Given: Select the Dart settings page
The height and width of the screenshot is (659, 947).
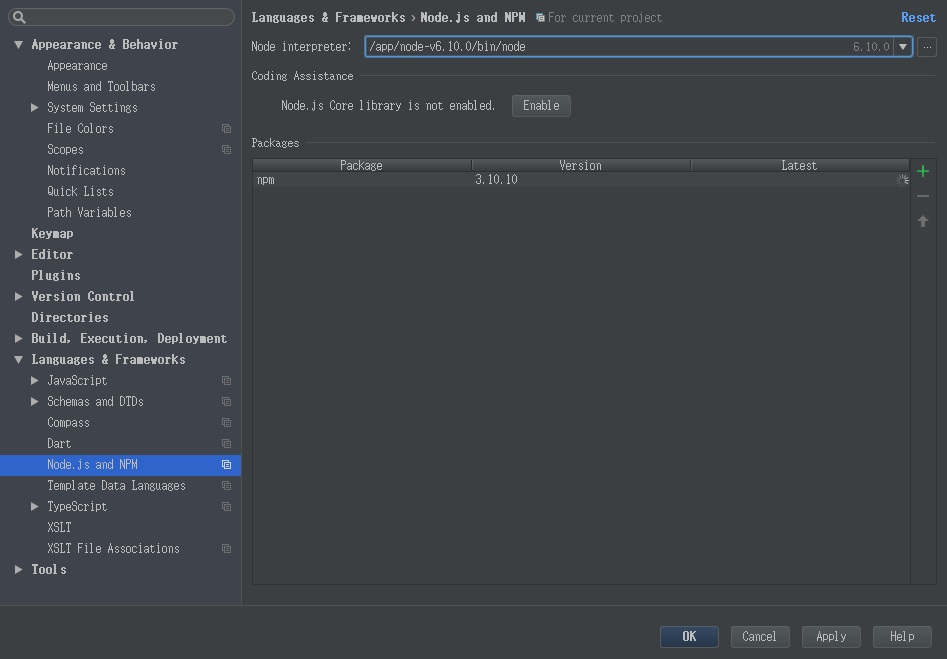Looking at the screenshot, I should coord(59,444).
